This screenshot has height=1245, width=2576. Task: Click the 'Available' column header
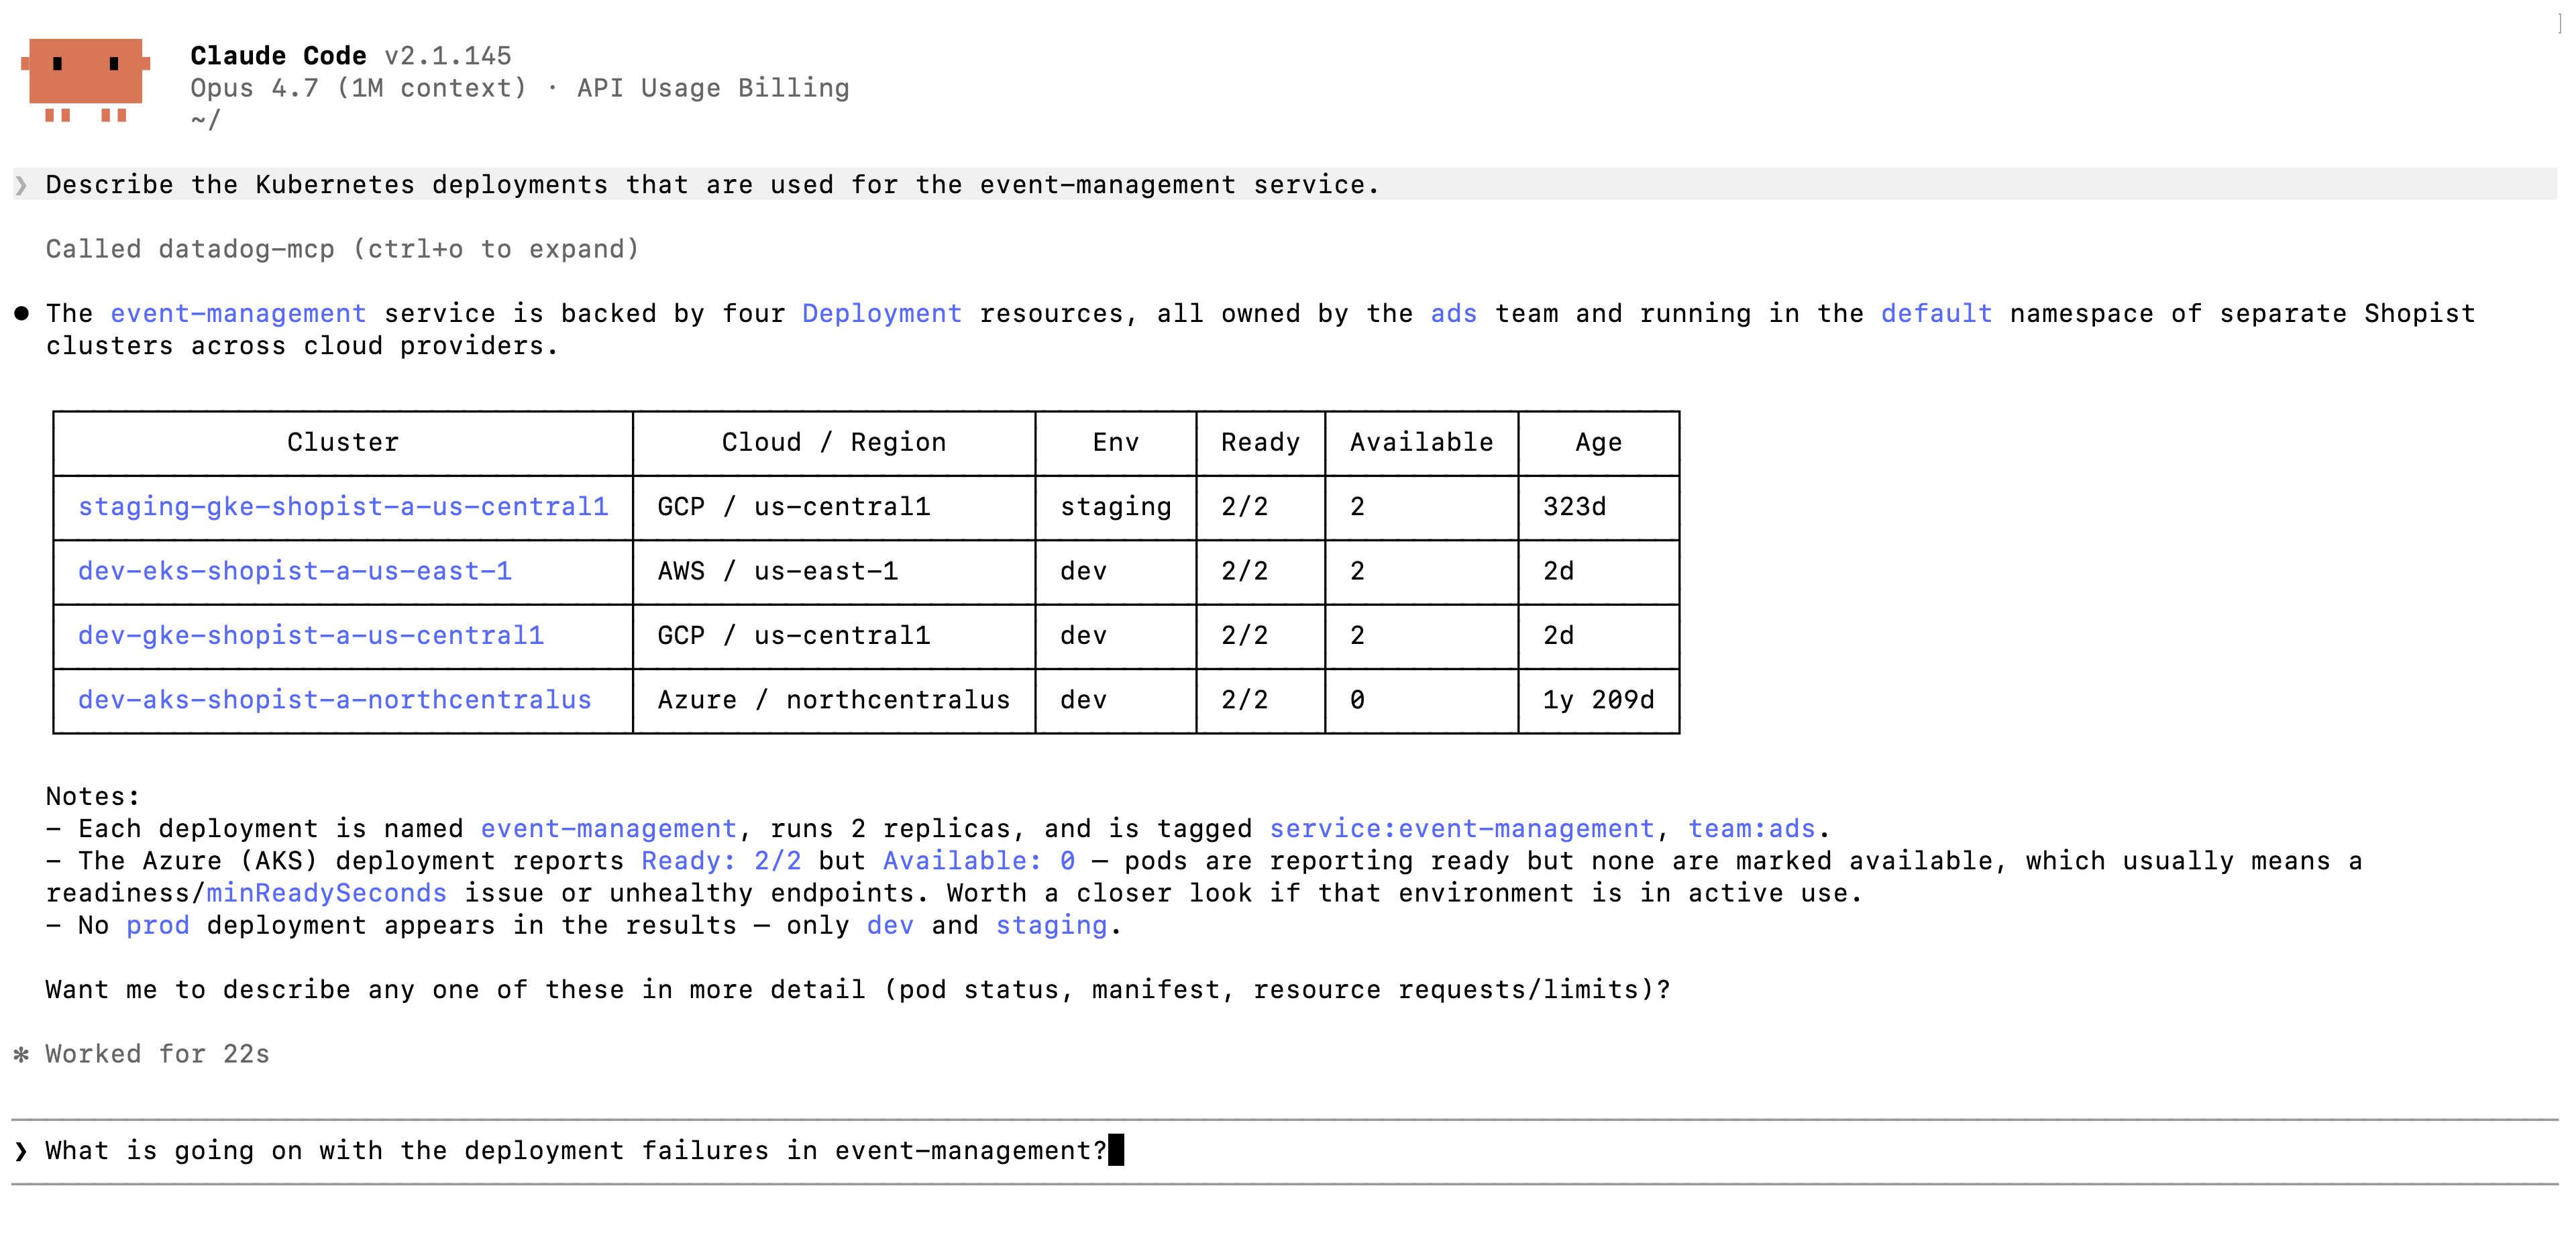(x=1422, y=442)
